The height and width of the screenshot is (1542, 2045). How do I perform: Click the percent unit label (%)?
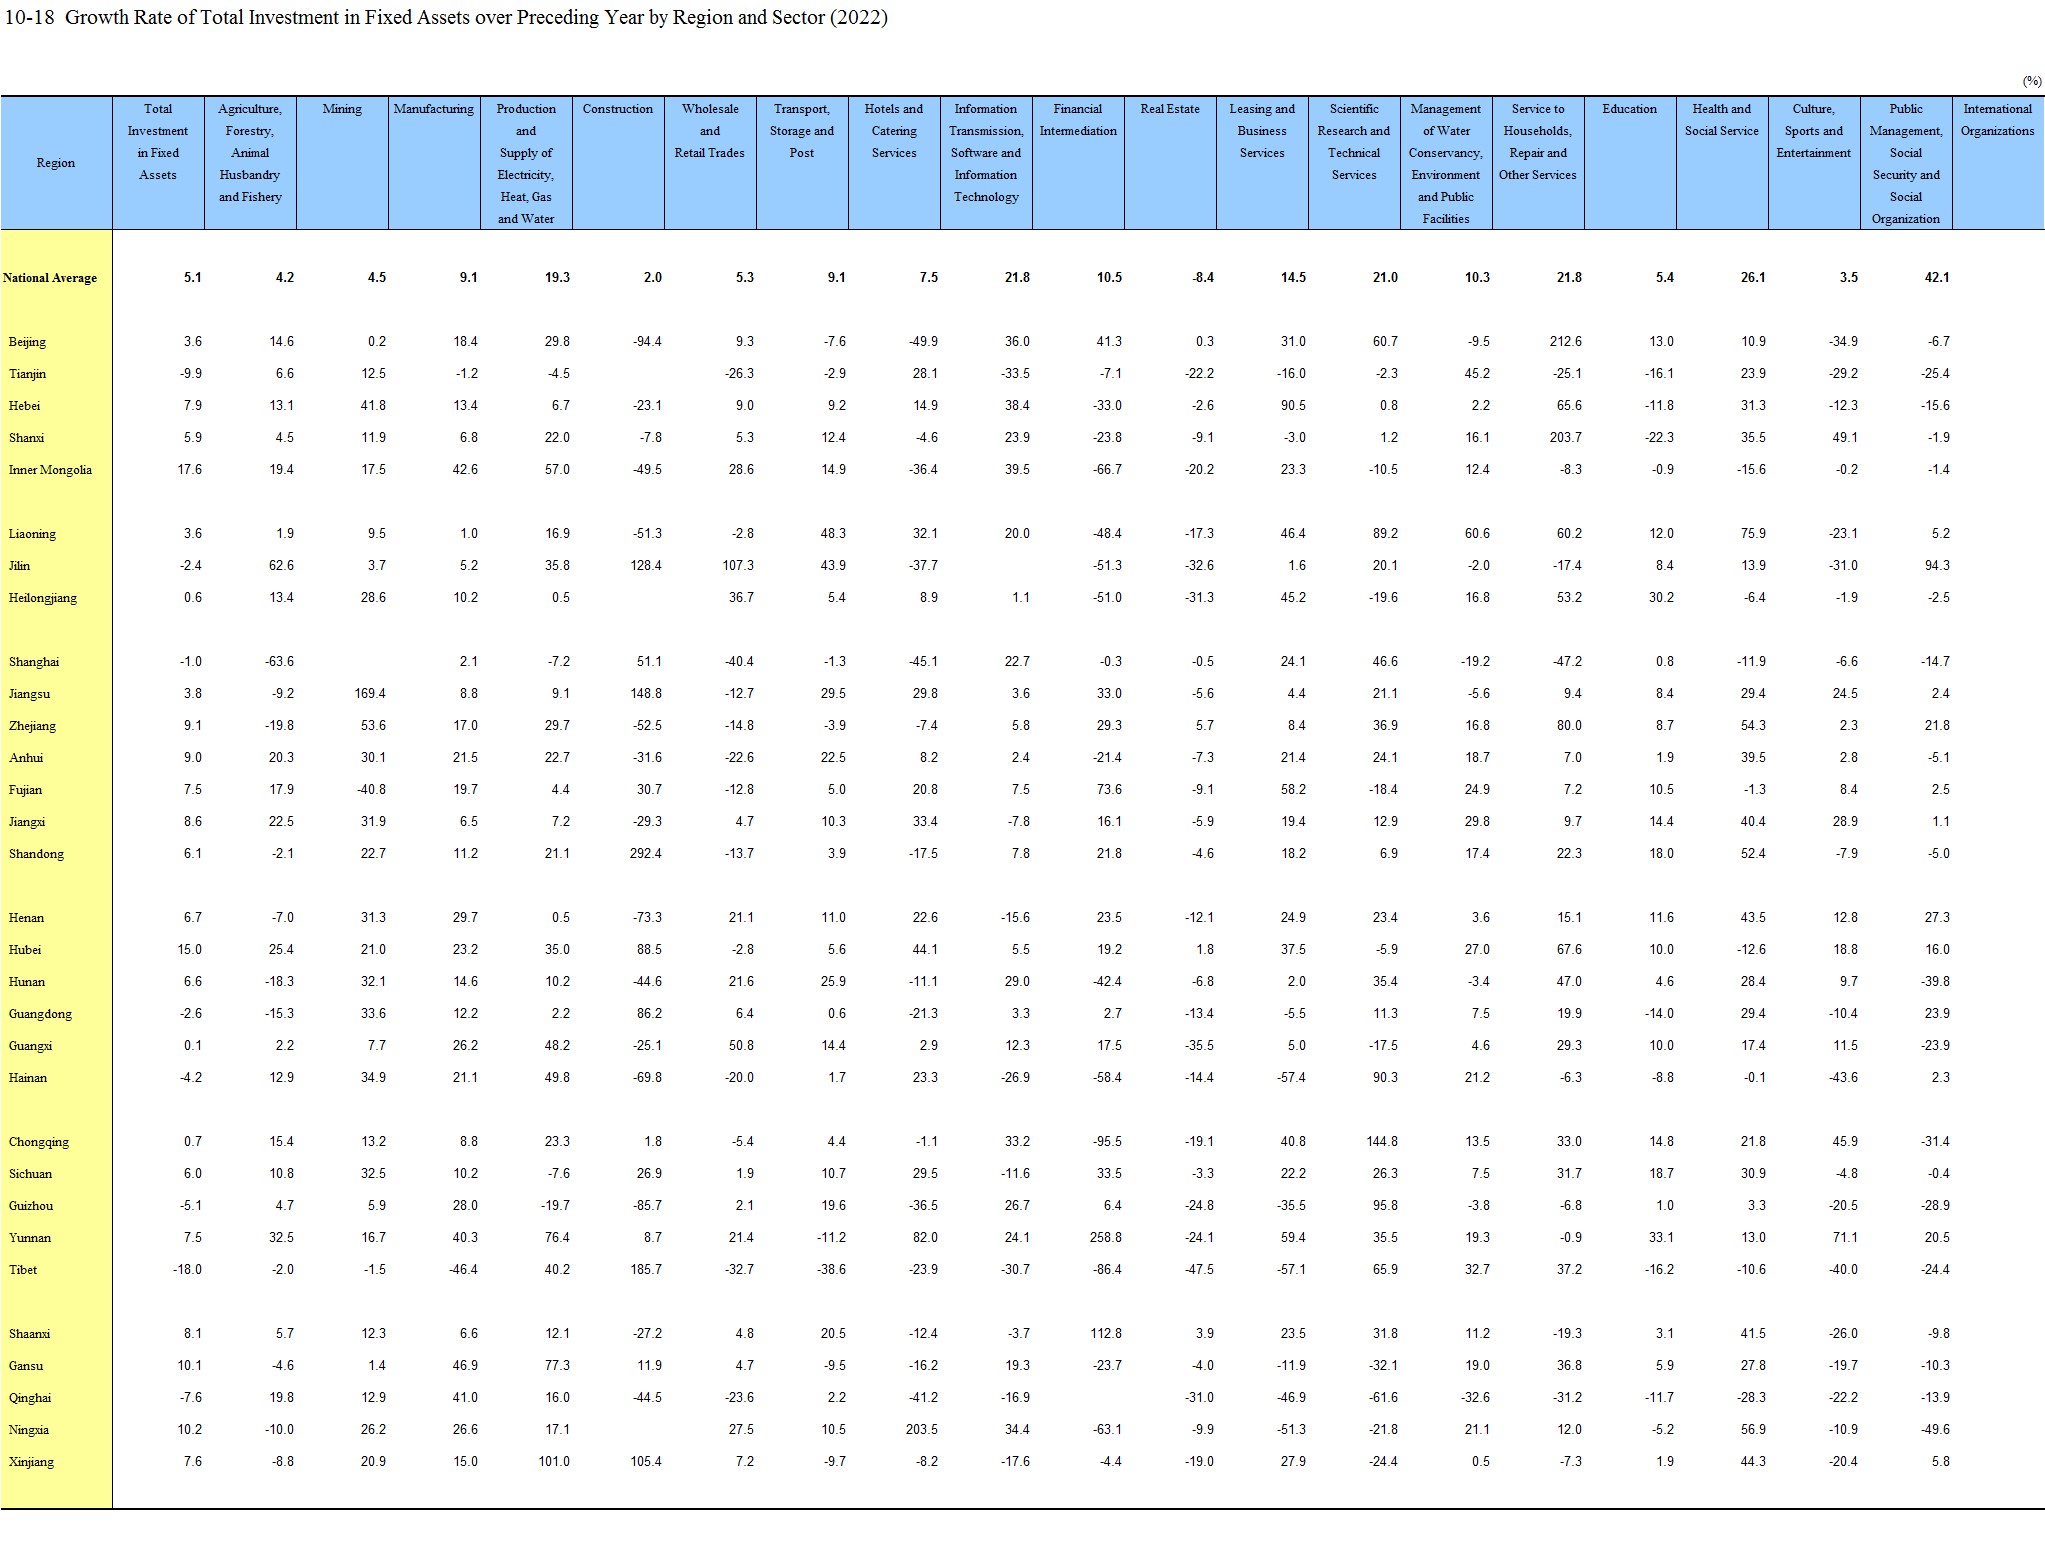point(2032,81)
